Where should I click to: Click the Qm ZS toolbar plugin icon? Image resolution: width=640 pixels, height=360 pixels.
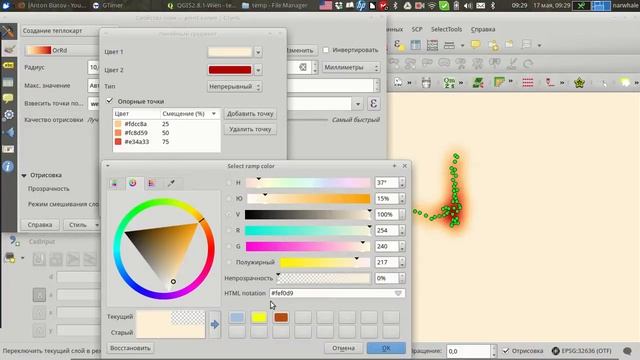pos(449,83)
